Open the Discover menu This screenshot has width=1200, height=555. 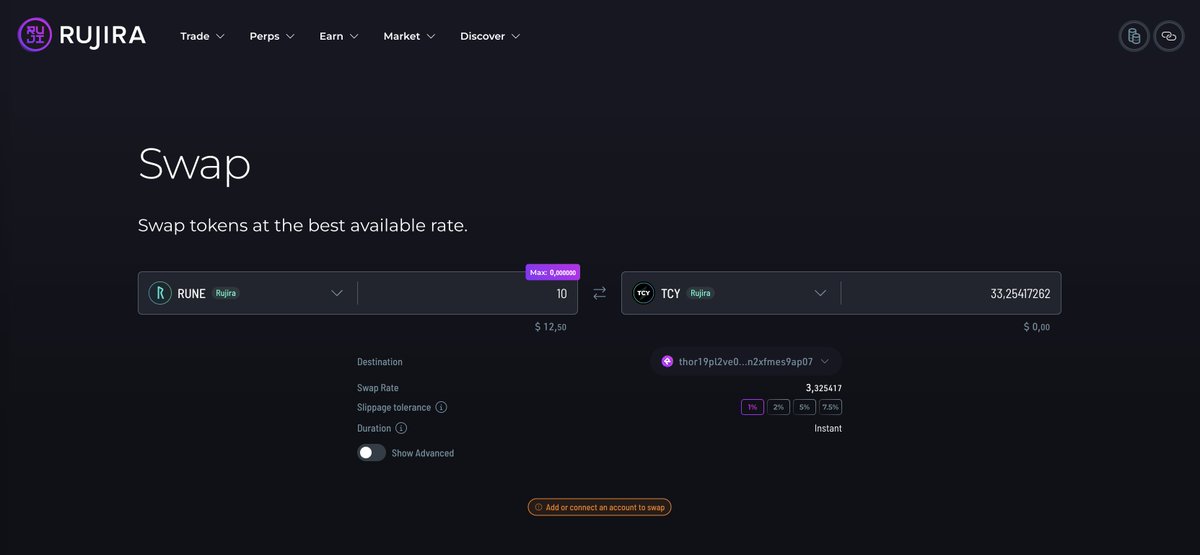(x=490, y=36)
